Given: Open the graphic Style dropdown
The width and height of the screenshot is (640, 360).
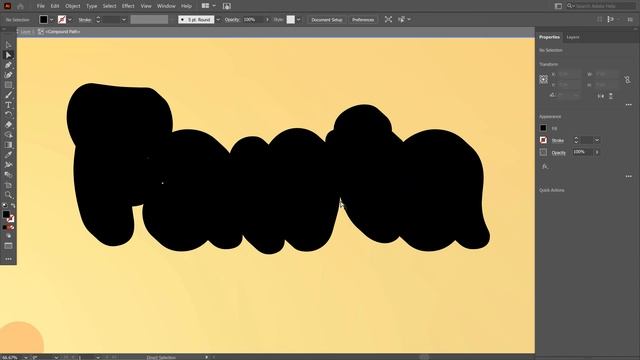Looking at the screenshot, I should click(298, 20).
